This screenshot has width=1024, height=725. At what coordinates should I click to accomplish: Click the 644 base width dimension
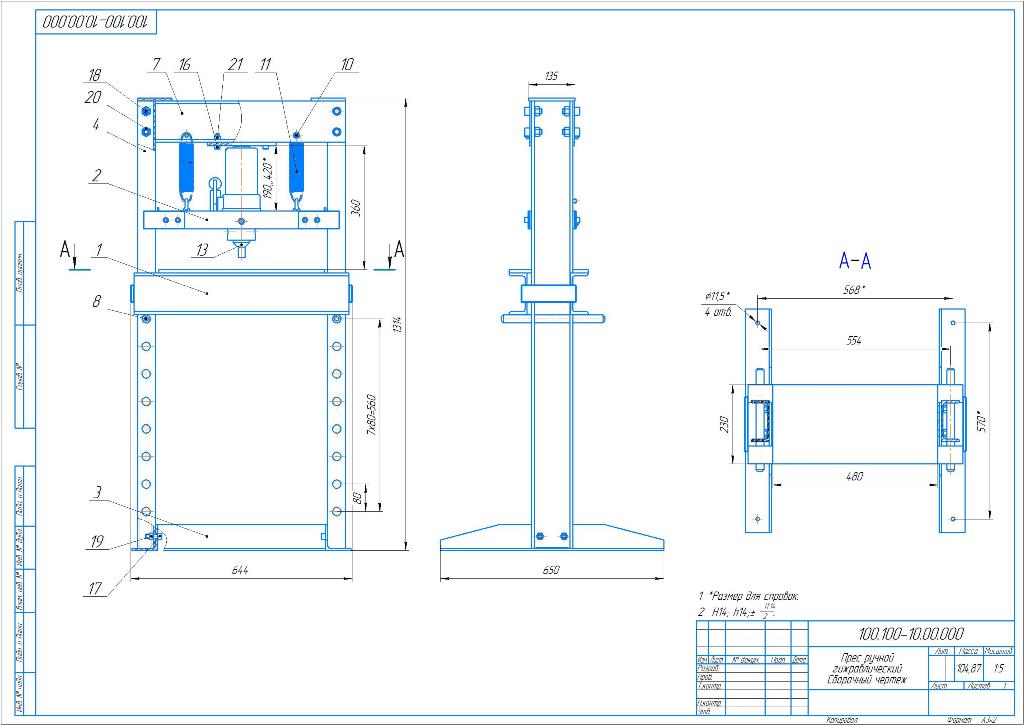(240, 569)
